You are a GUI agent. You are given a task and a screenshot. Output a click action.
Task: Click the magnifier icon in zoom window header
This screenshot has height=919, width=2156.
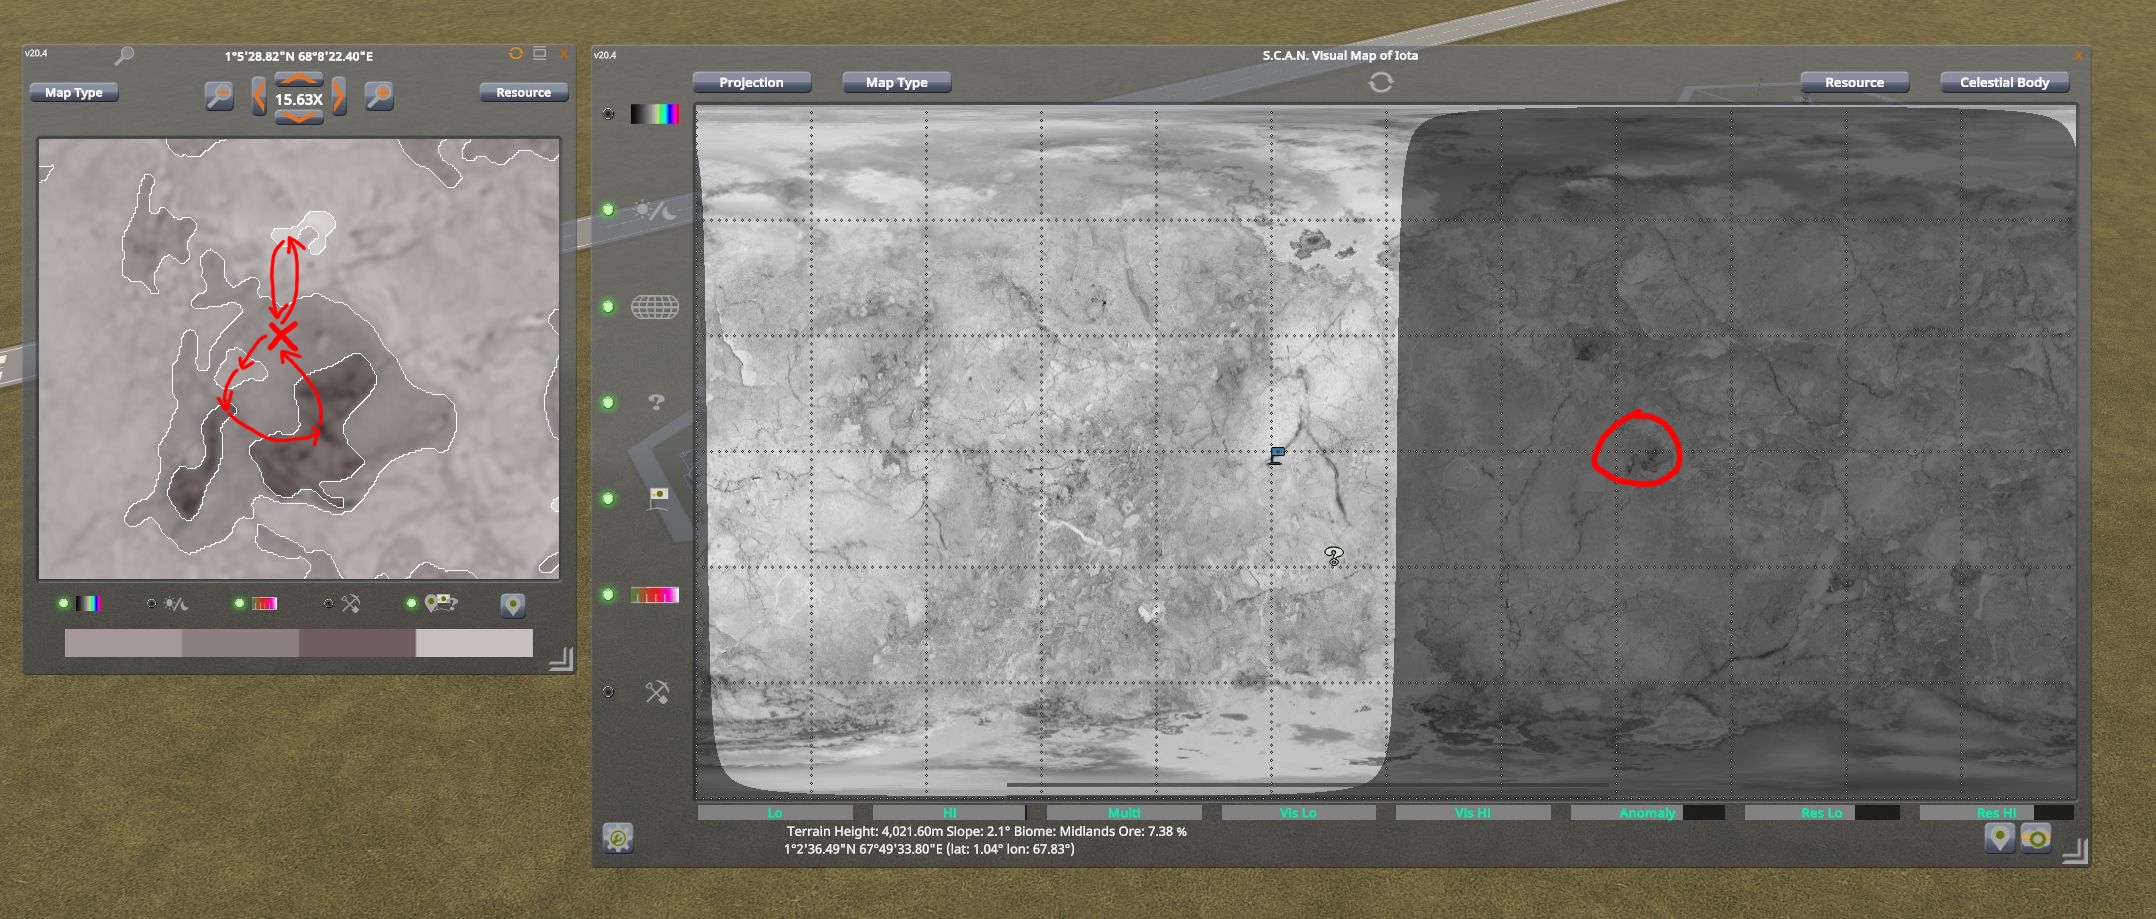click(124, 56)
